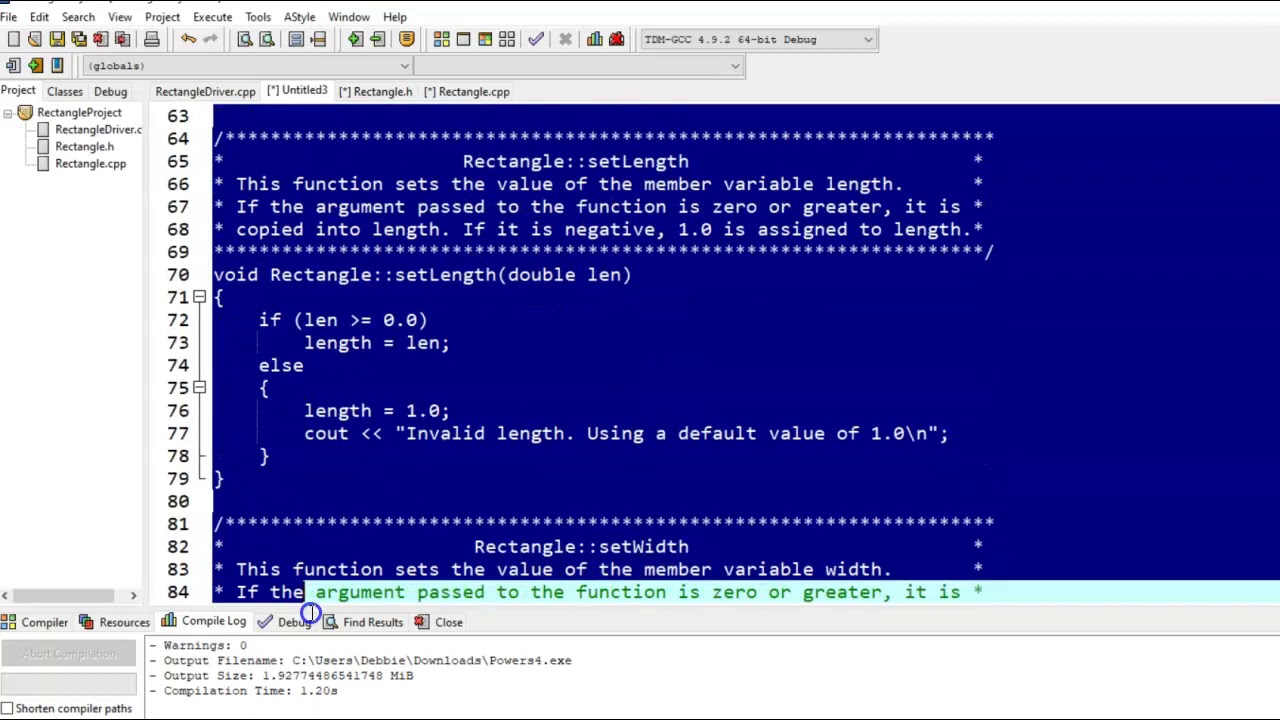Click the project panel scrollbar right arrow
The width and height of the screenshot is (1280, 720).
(133, 595)
